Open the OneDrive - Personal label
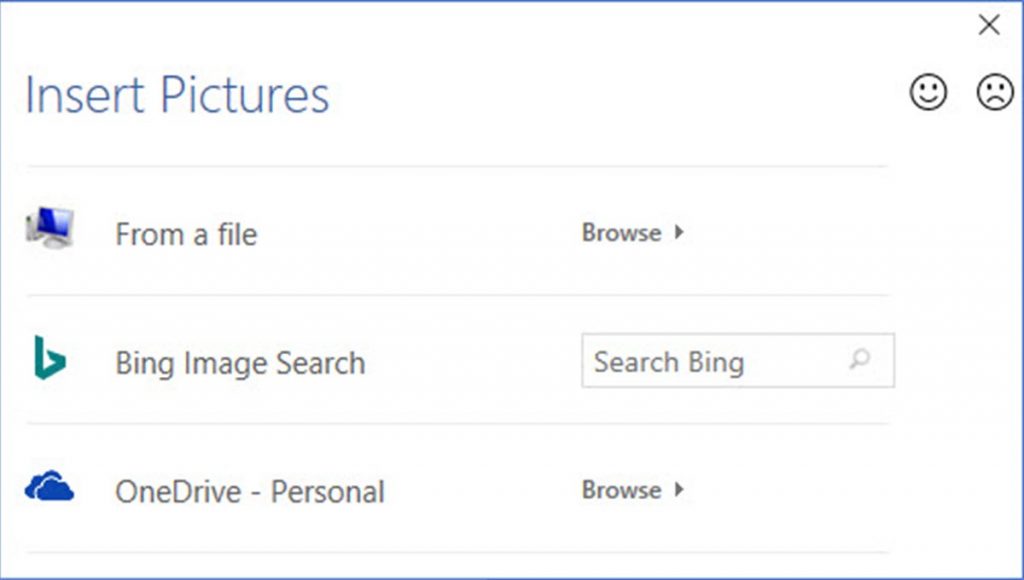Image resolution: width=1024 pixels, height=580 pixels. click(250, 490)
